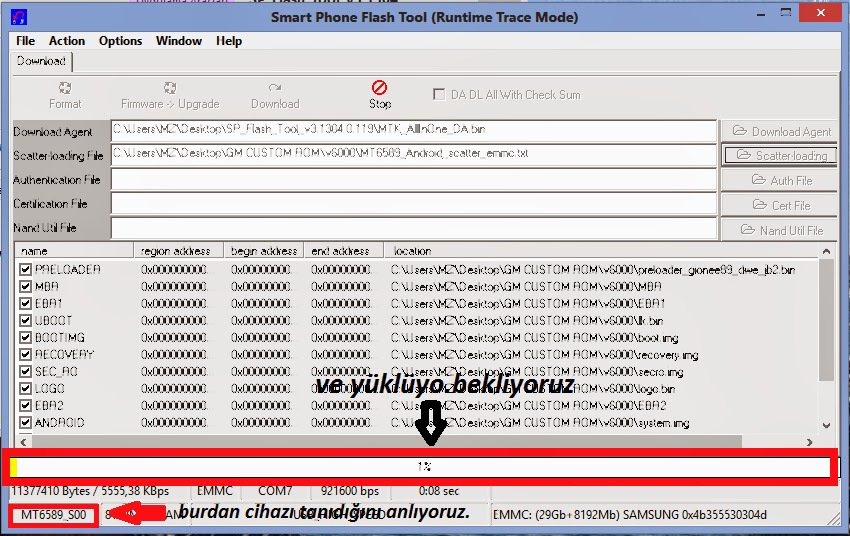Click the Authentication File input field
Screen dimensions: 850x536
pos(414,180)
